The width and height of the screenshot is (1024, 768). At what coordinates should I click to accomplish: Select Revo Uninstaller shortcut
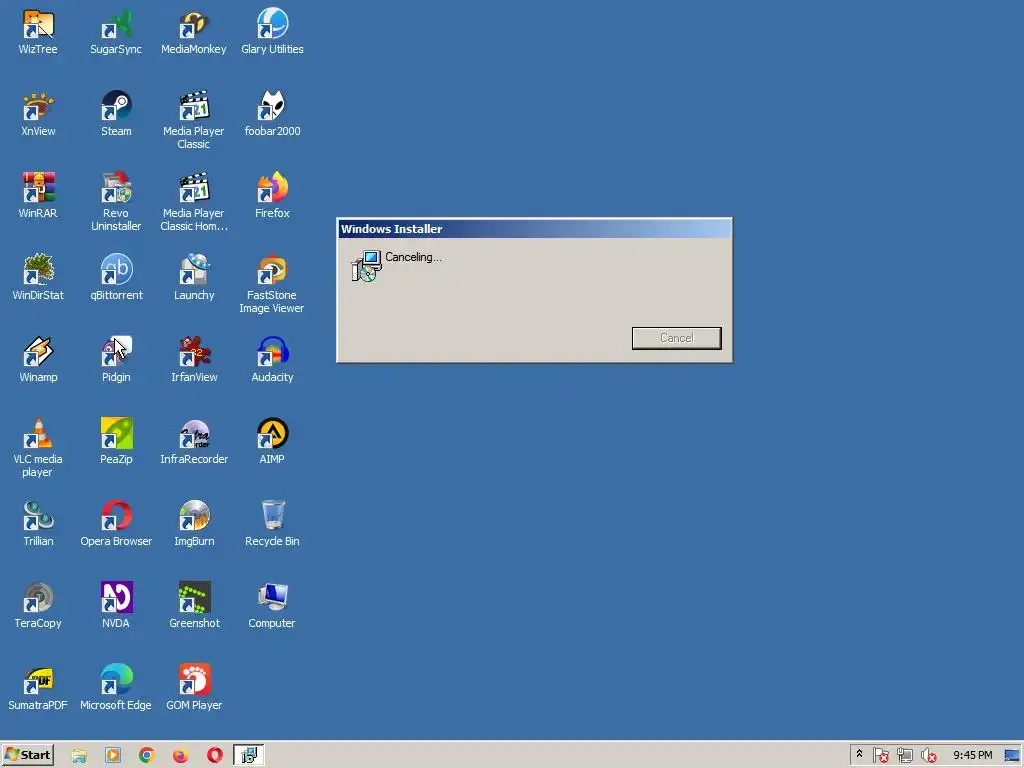coord(116,202)
